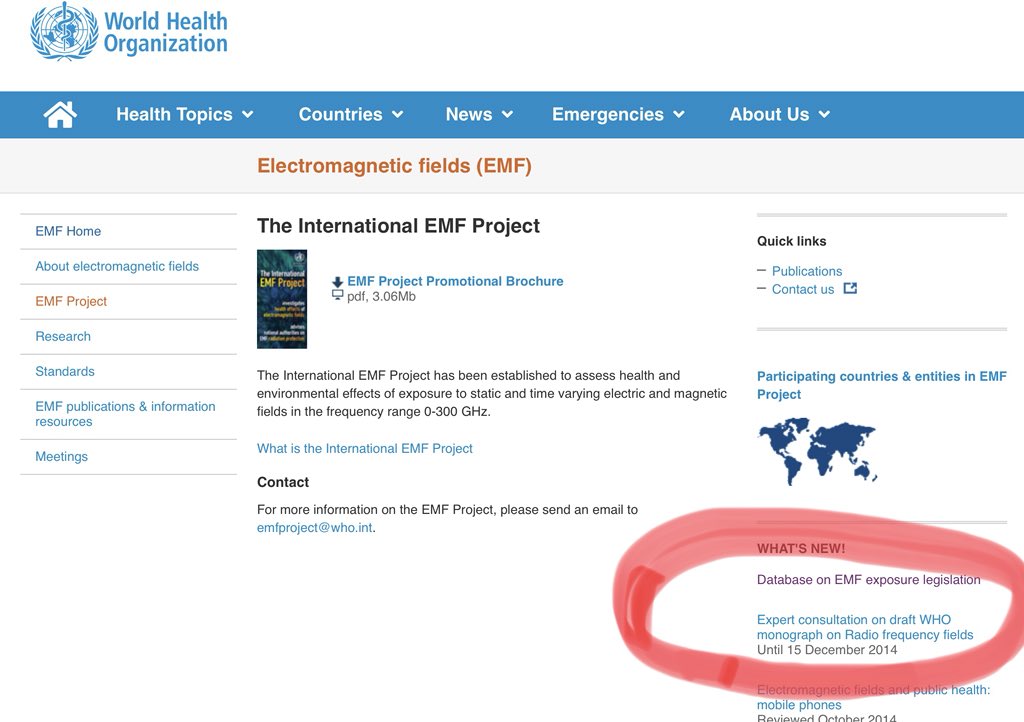The width and height of the screenshot is (1024, 722).
Task: Click the World Health Organization logo
Action: click(x=129, y=31)
